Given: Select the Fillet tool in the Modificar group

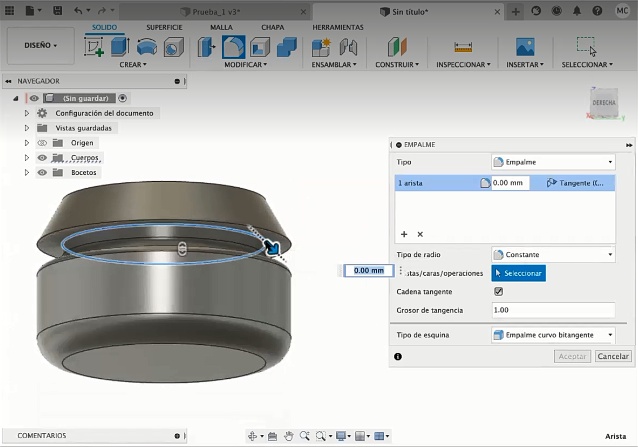Looking at the screenshot, I should (234, 47).
